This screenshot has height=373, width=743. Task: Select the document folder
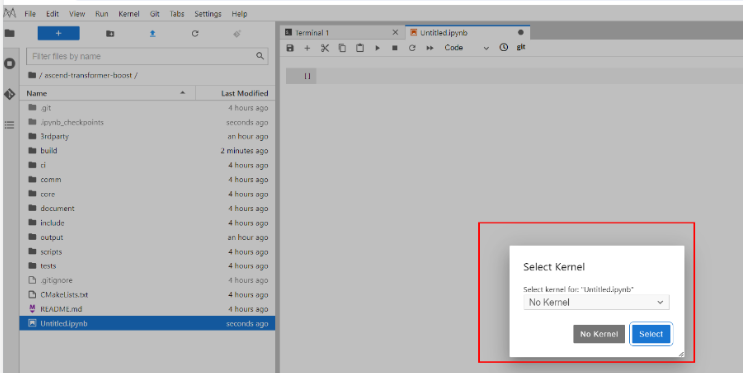(147, 208)
